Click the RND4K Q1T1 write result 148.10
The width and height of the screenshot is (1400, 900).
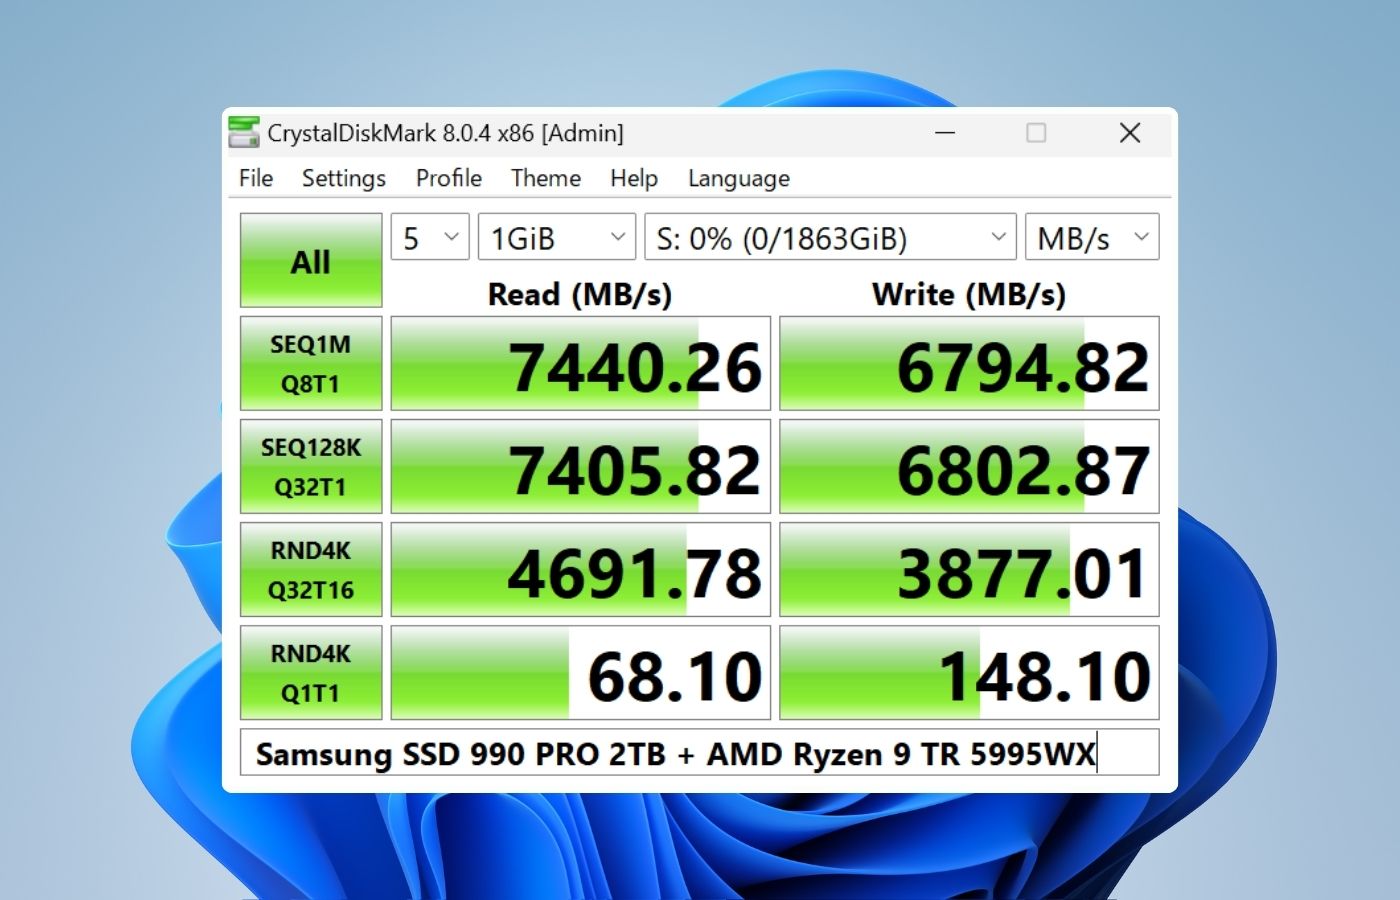pyautogui.click(x=969, y=672)
